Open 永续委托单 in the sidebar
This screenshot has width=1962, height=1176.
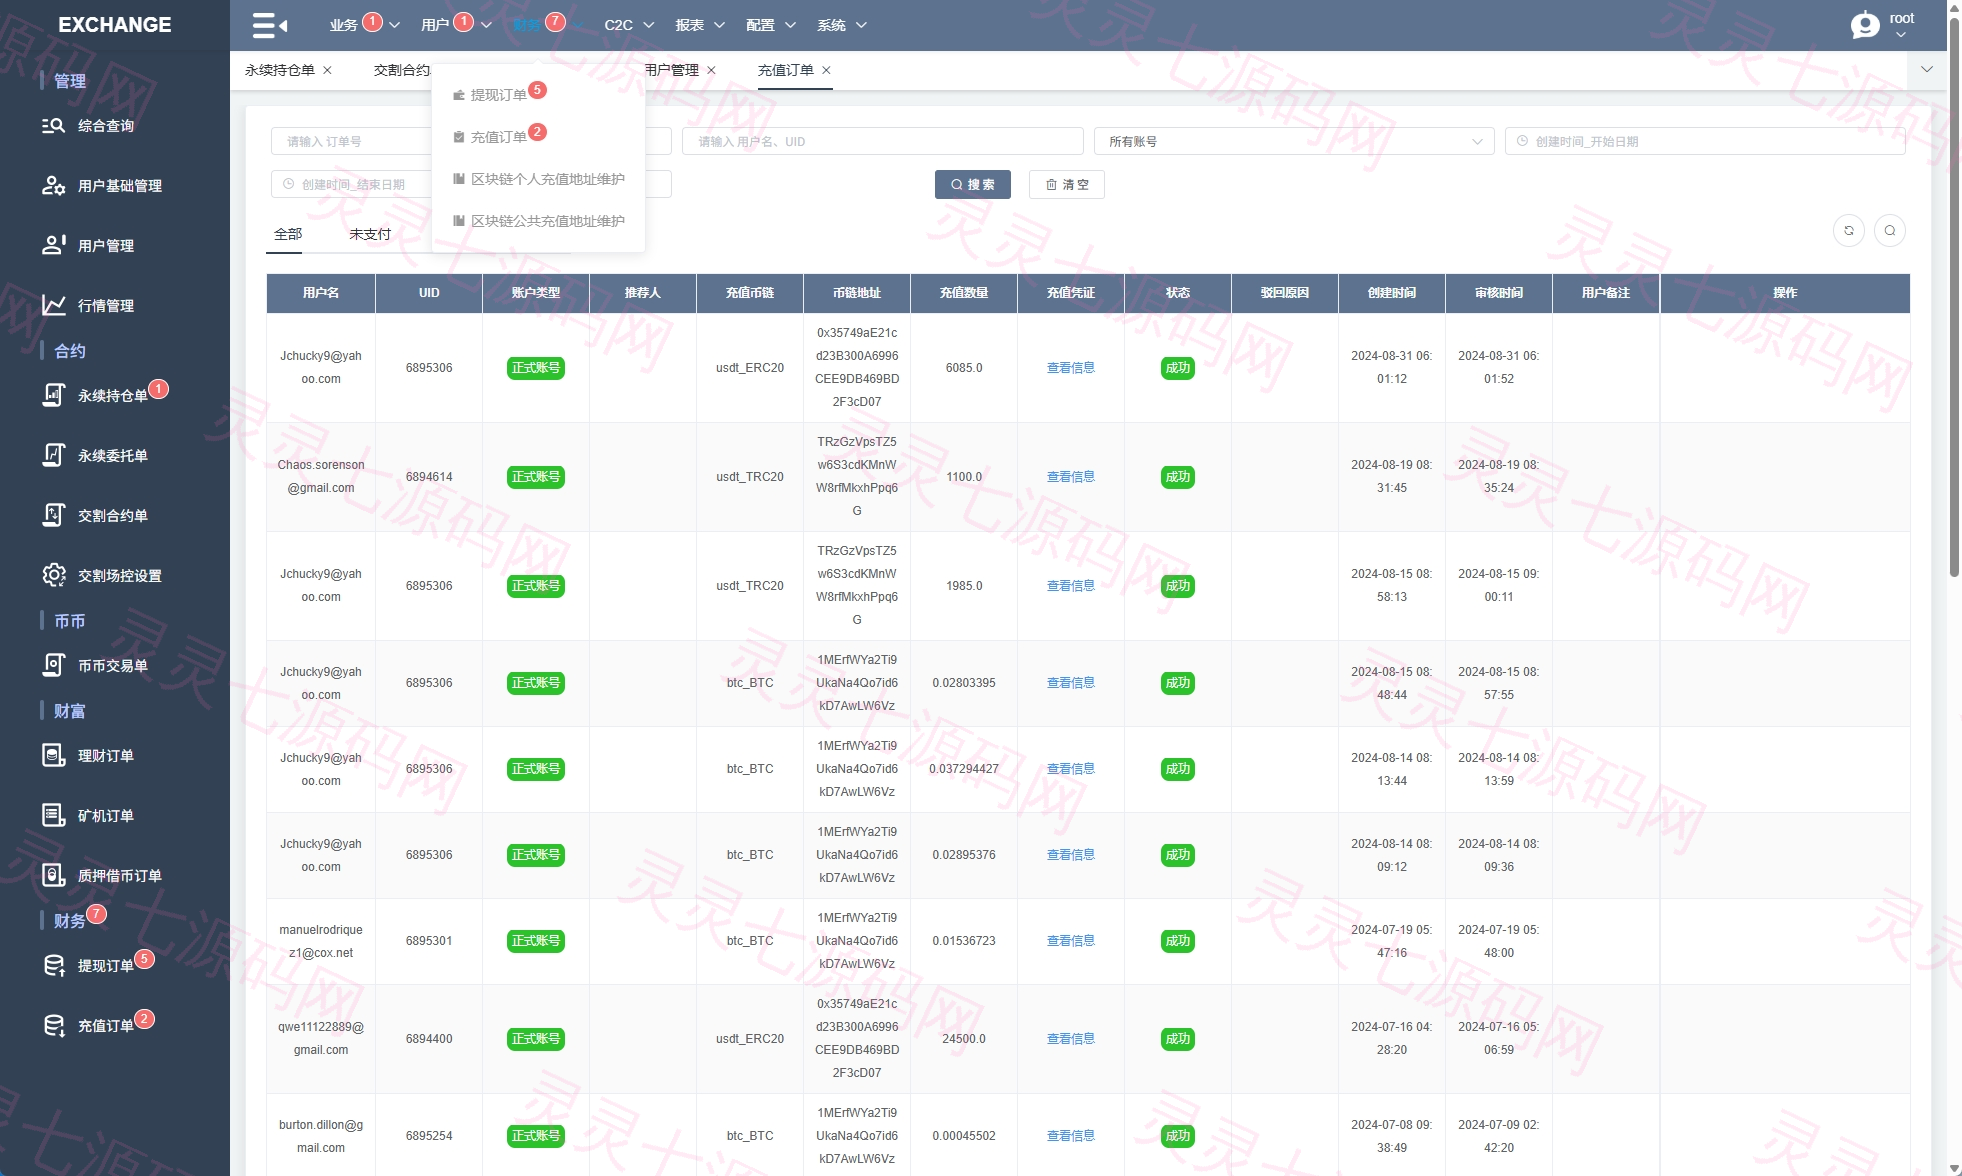(115, 456)
